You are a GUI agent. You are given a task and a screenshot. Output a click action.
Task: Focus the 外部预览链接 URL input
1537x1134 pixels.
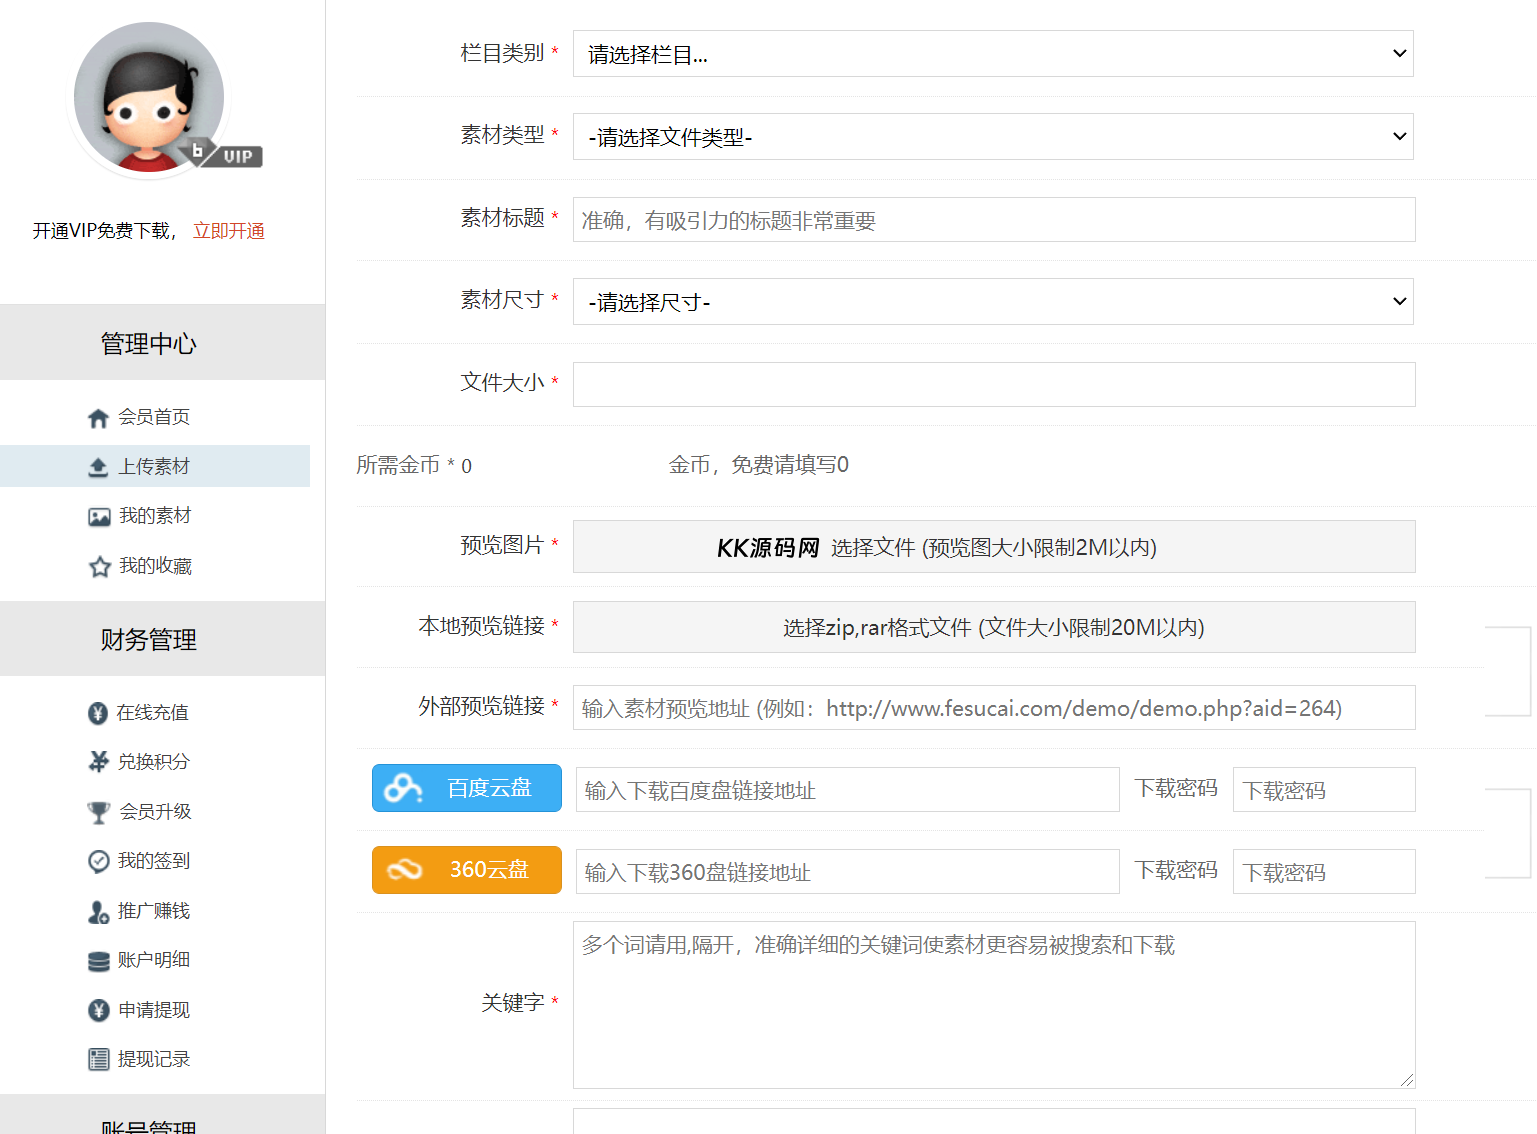[994, 708]
